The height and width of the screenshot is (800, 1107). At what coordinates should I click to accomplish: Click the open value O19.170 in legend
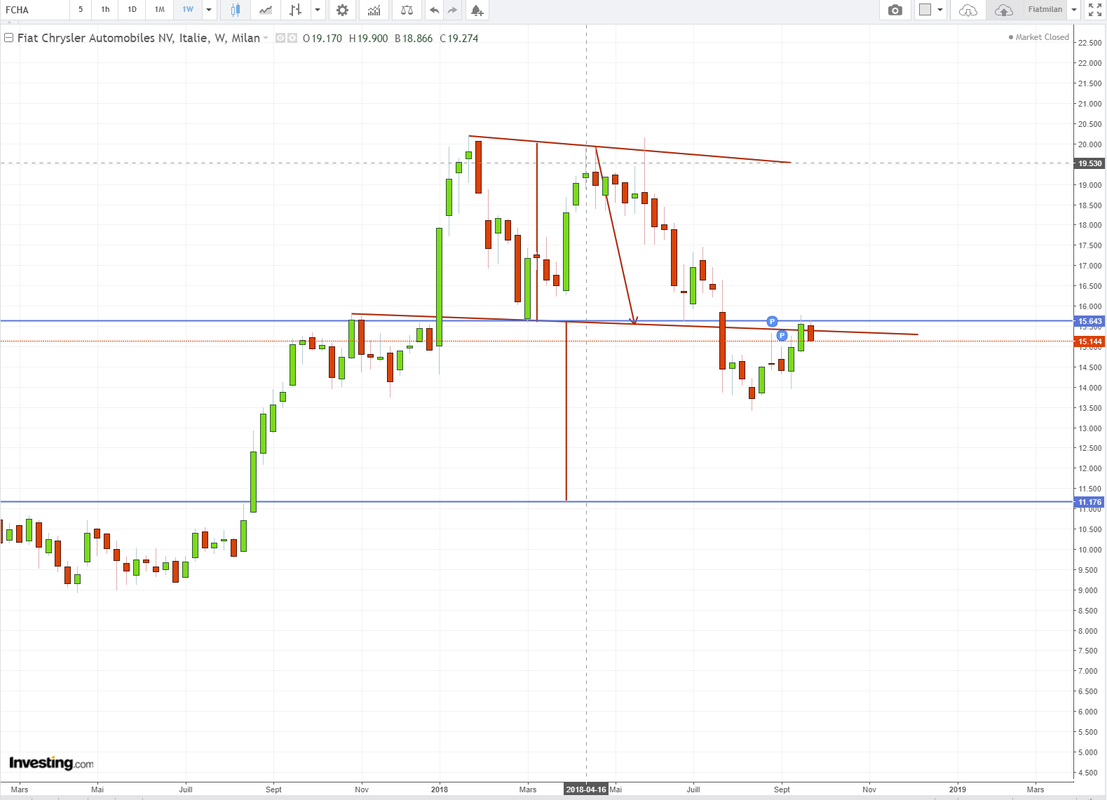pyautogui.click(x=323, y=38)
